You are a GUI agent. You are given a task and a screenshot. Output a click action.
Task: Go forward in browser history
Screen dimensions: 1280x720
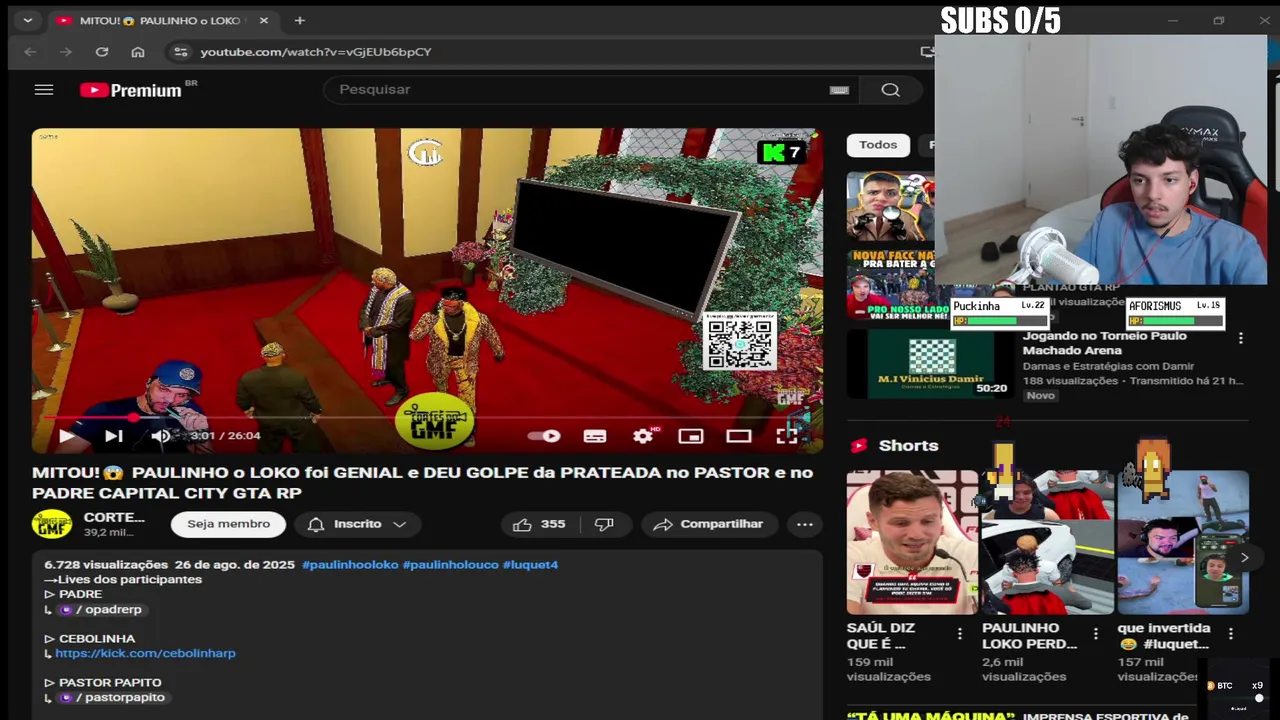[x=66, y=52]
